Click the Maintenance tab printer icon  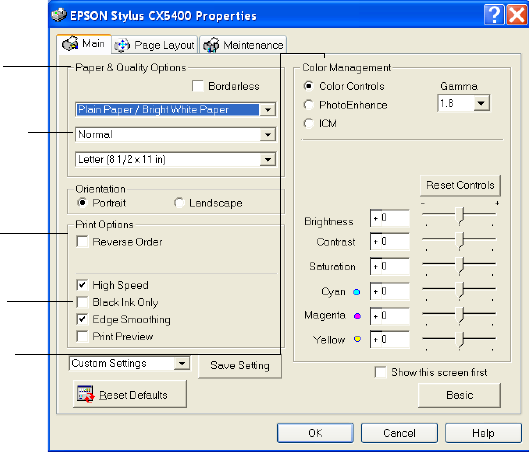click(x=211, y=45)
